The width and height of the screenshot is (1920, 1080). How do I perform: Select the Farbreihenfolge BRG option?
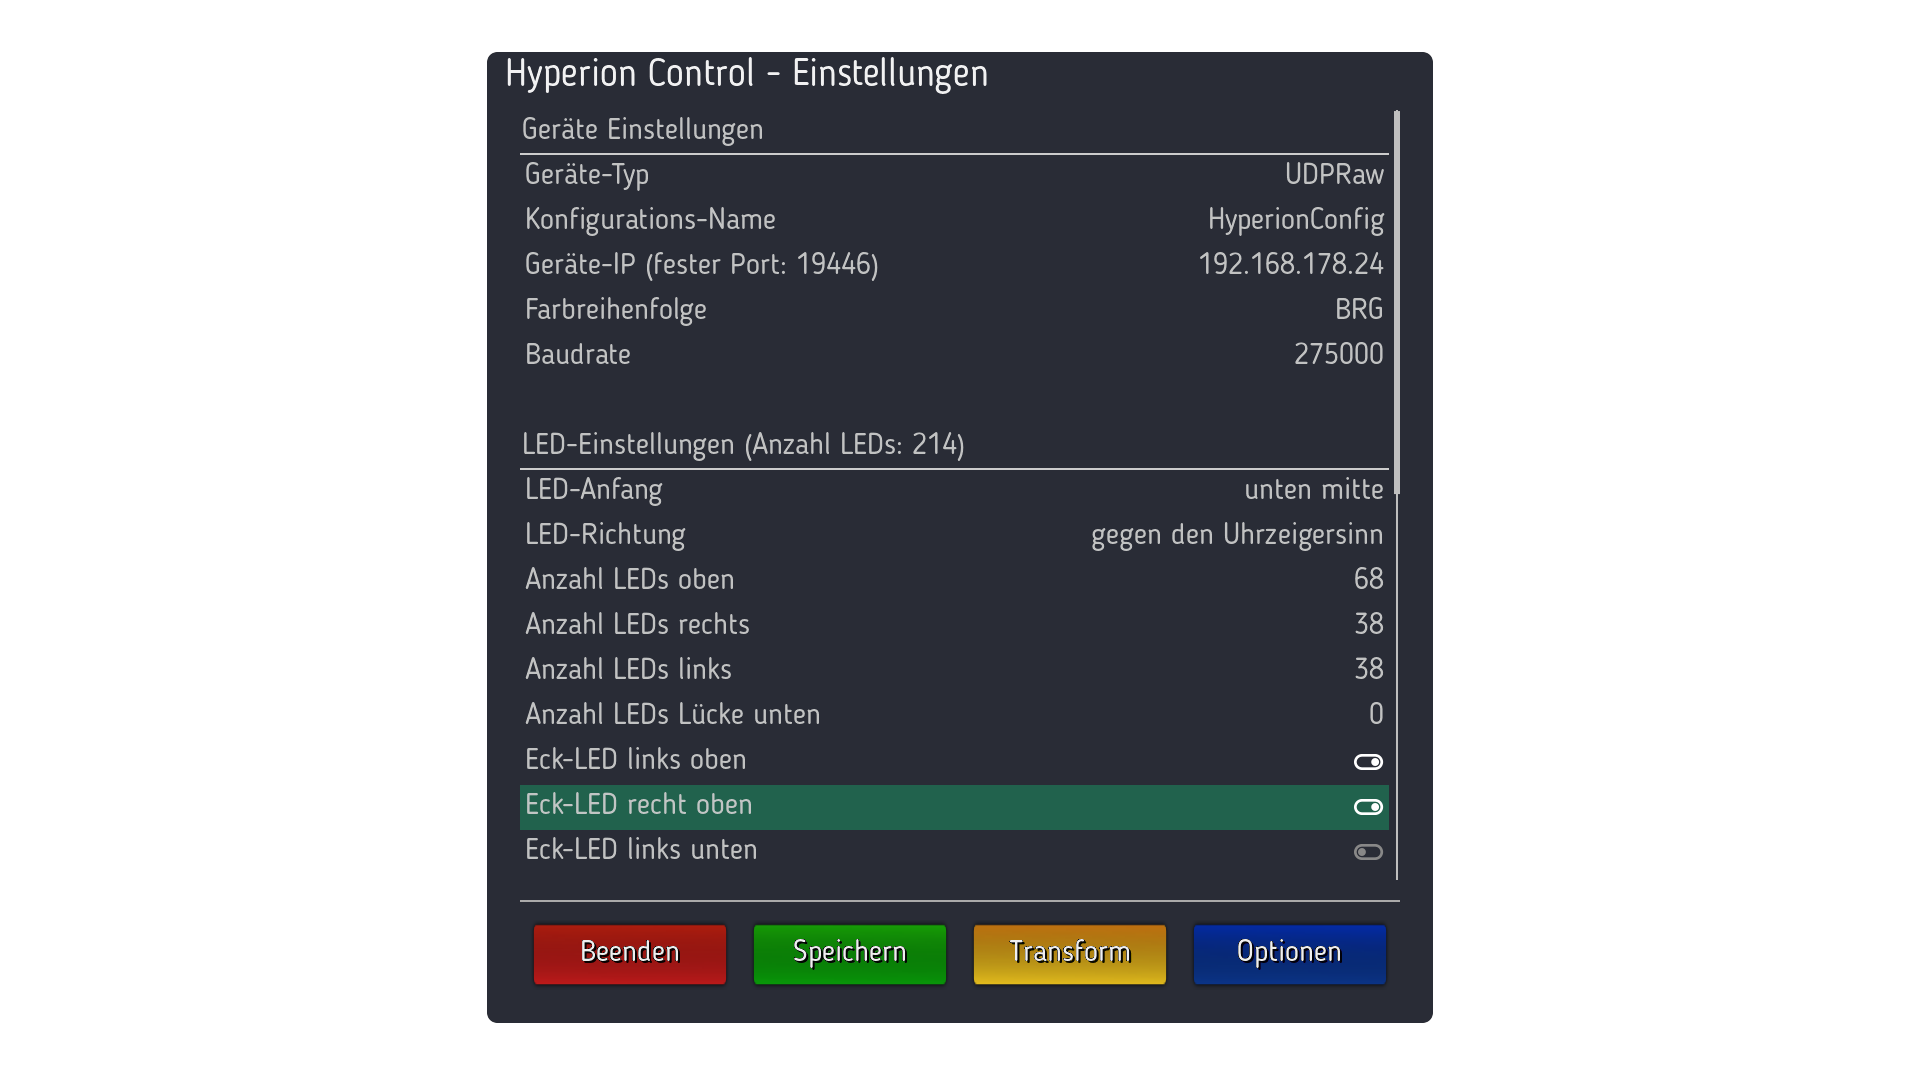pos(1359,309)
